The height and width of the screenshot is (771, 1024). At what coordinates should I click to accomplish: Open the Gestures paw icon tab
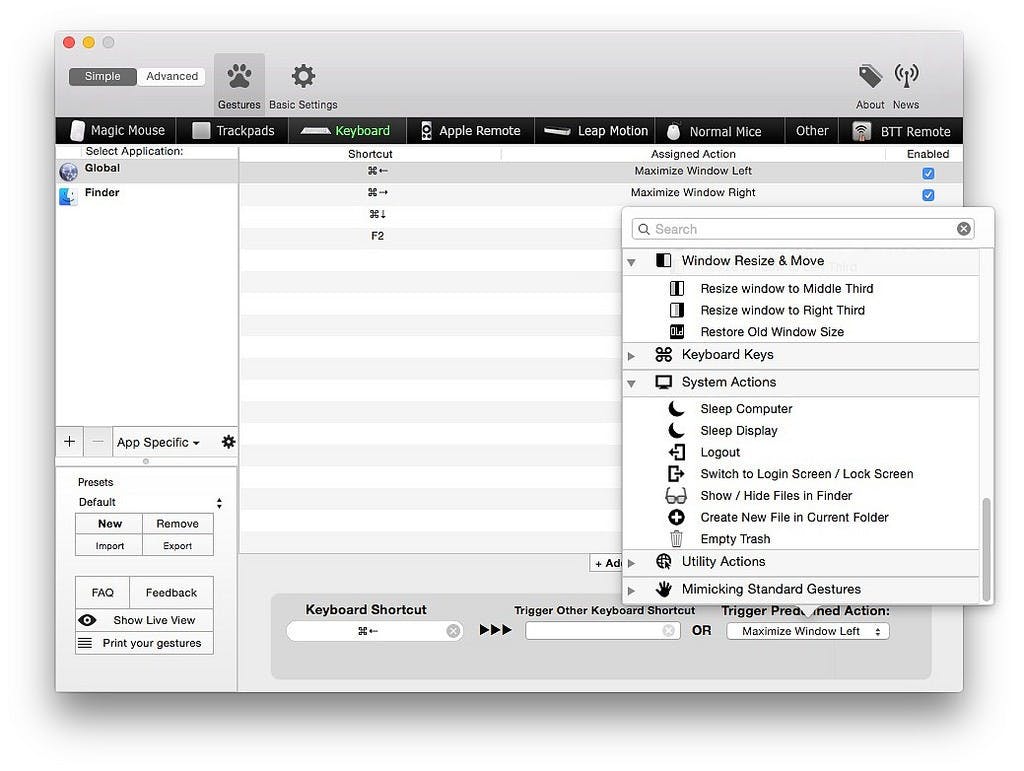click(x=239, y=76)
